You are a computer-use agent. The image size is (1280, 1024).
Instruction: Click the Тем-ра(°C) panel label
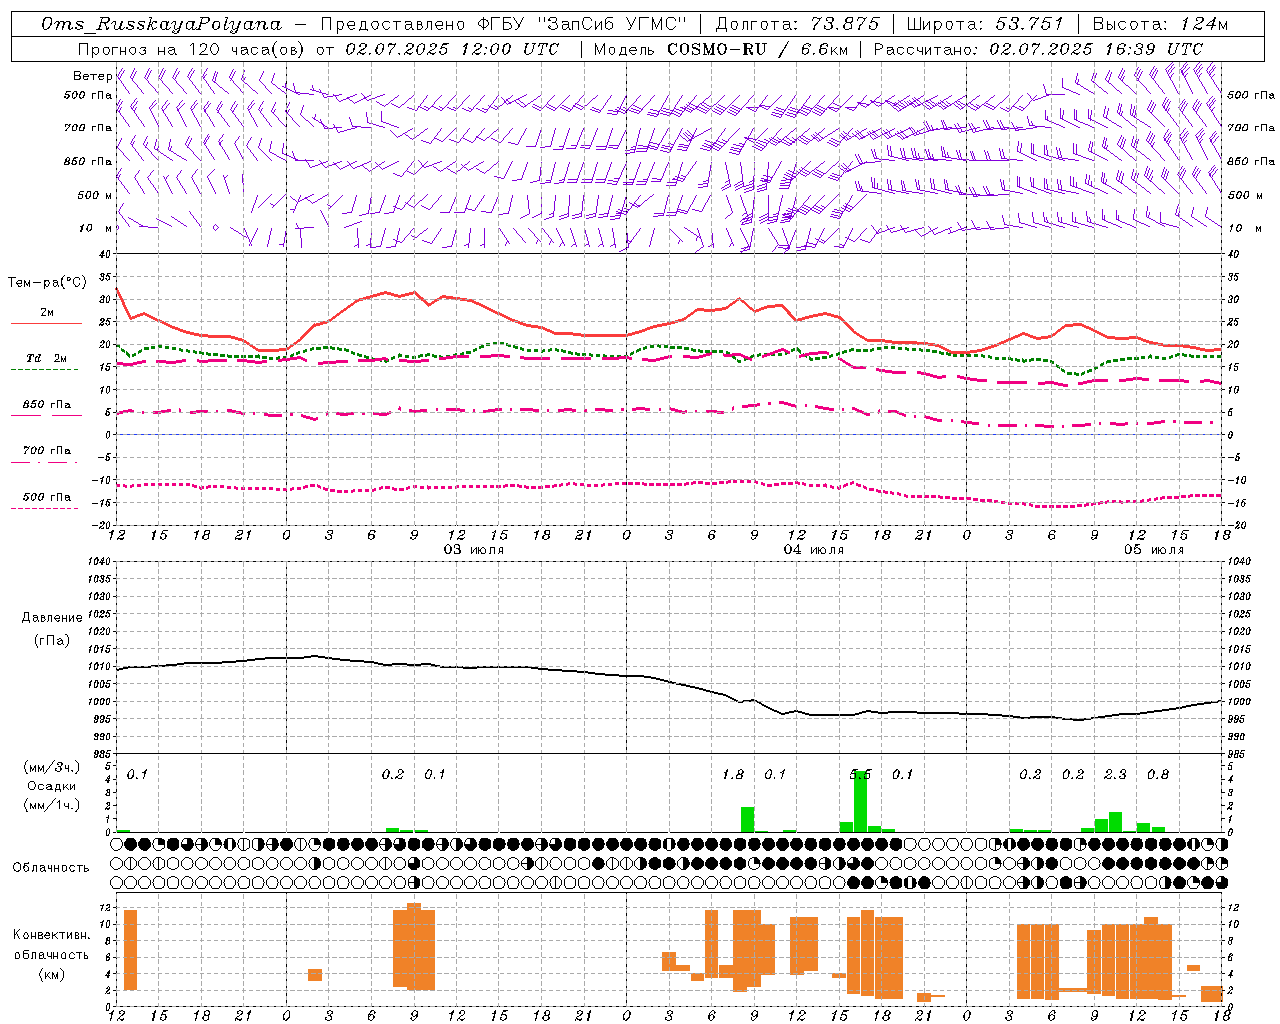(x=47, y=283)
